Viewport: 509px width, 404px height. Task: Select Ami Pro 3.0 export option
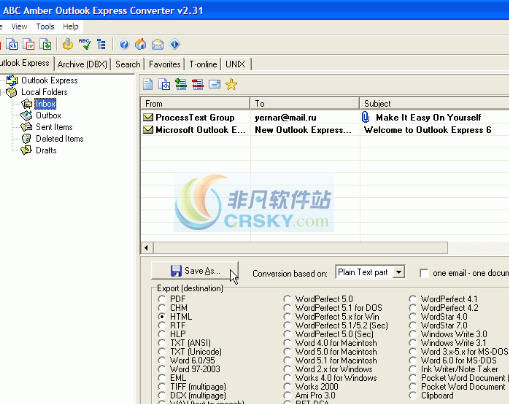(287, 396)
